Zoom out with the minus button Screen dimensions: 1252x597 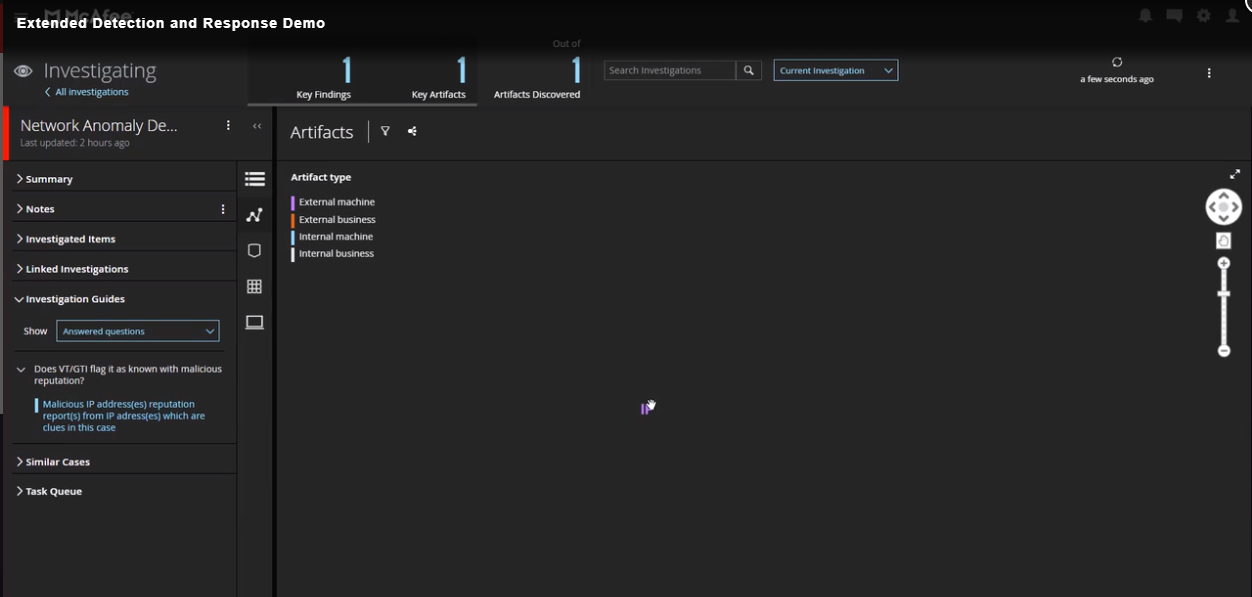[1223, 351]
